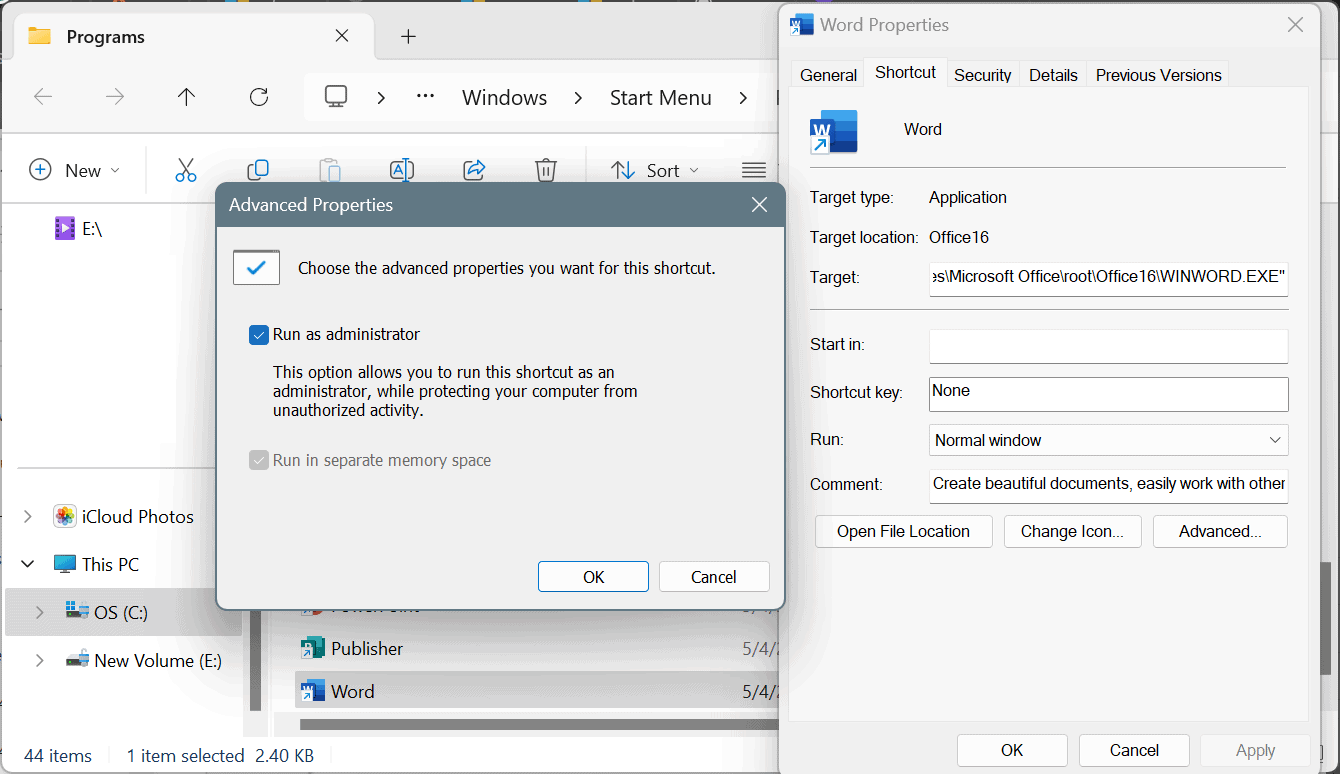Open the Advanced button in Word Properties

tap(1220, 532)
